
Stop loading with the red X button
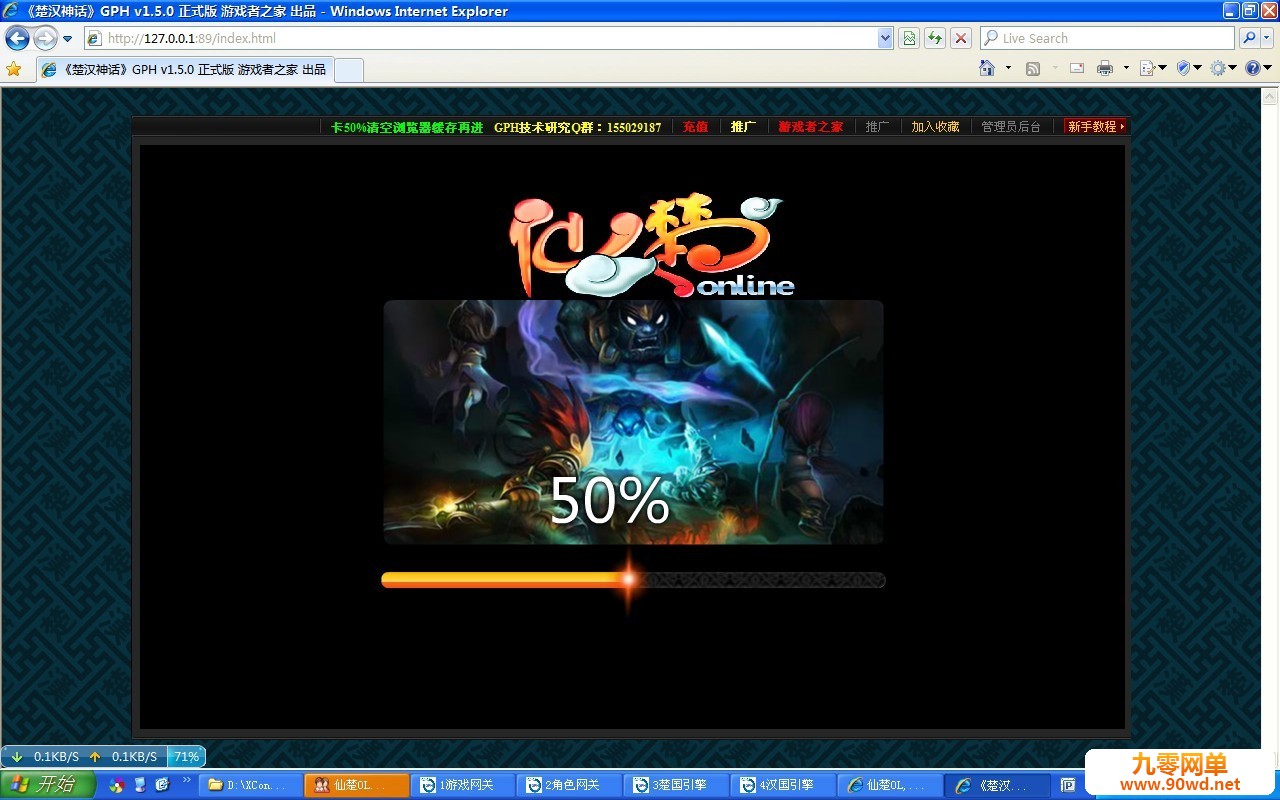pos(961,38)
